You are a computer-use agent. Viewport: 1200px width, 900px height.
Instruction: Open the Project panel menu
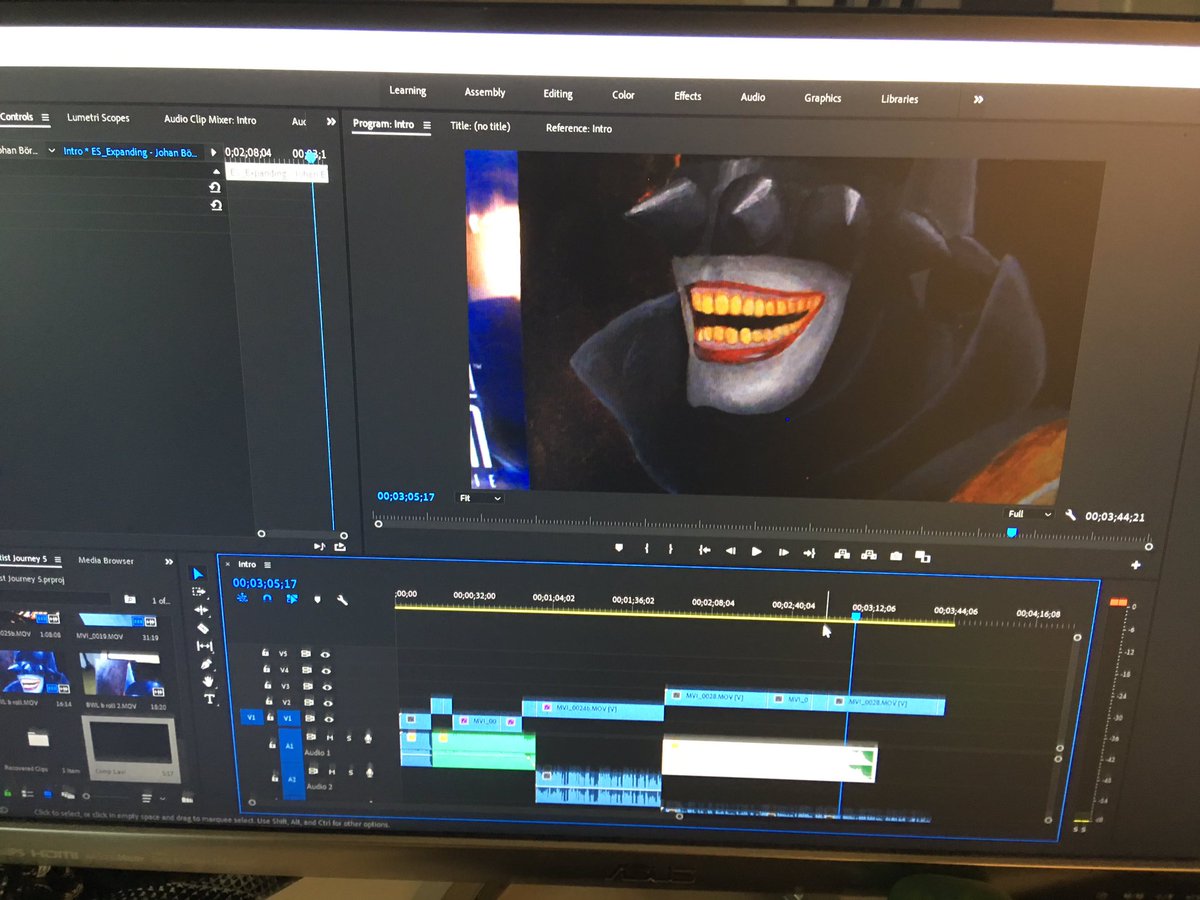(58, 560)
